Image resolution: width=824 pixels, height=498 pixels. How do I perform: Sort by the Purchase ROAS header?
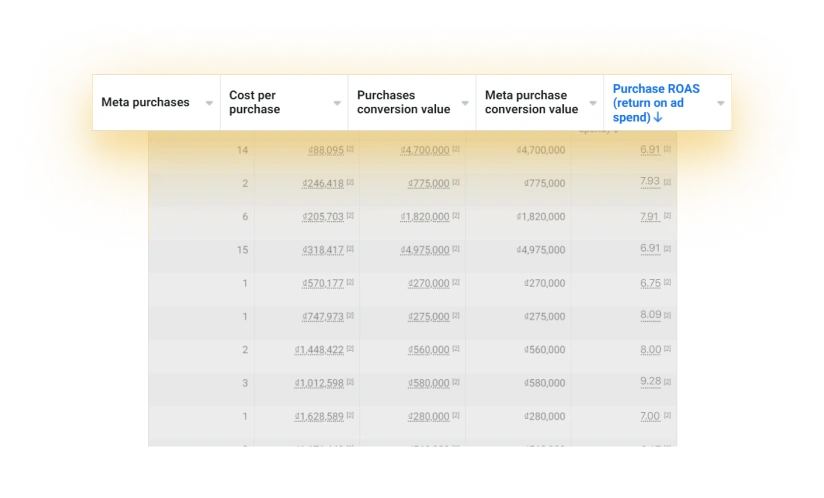[656, 103]
